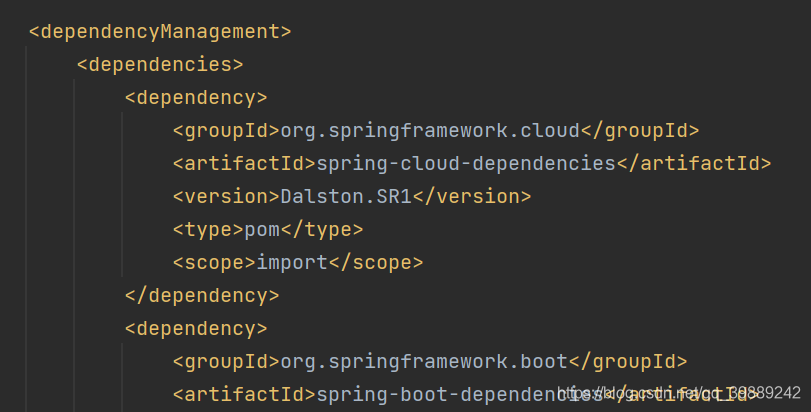Click the opening dependencies tag
Viewport: 811px width, 412px height.
(160, 65)
